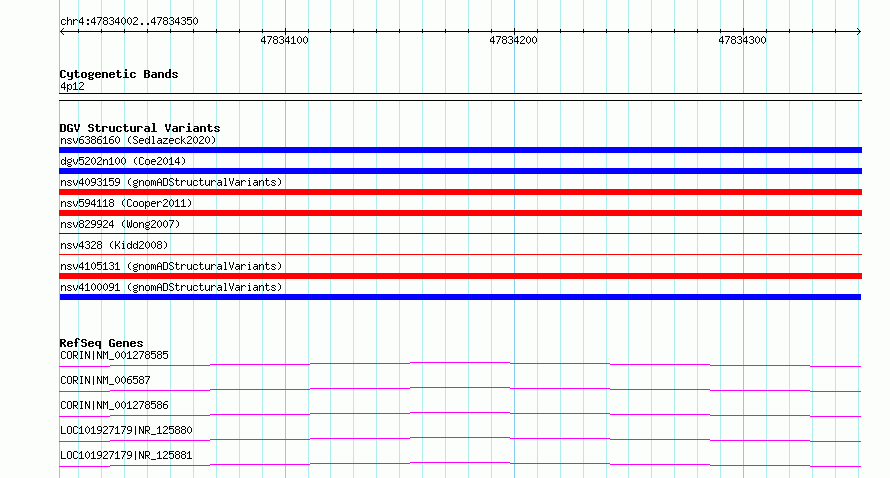Click the blue bar under nsv4100091
The image size is (890, 478).
(460, 297)
